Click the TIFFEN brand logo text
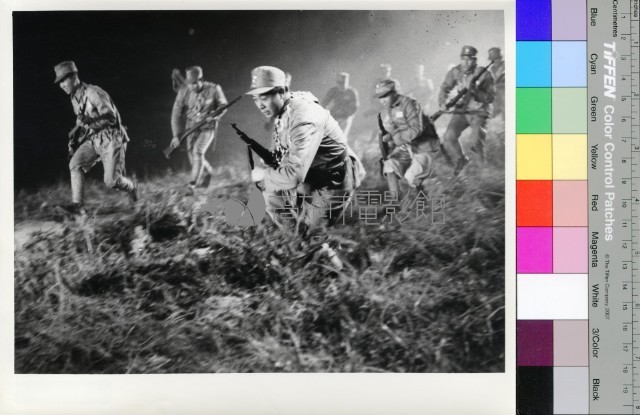This screenshot has height=415, width=640. tap(609, 70)
